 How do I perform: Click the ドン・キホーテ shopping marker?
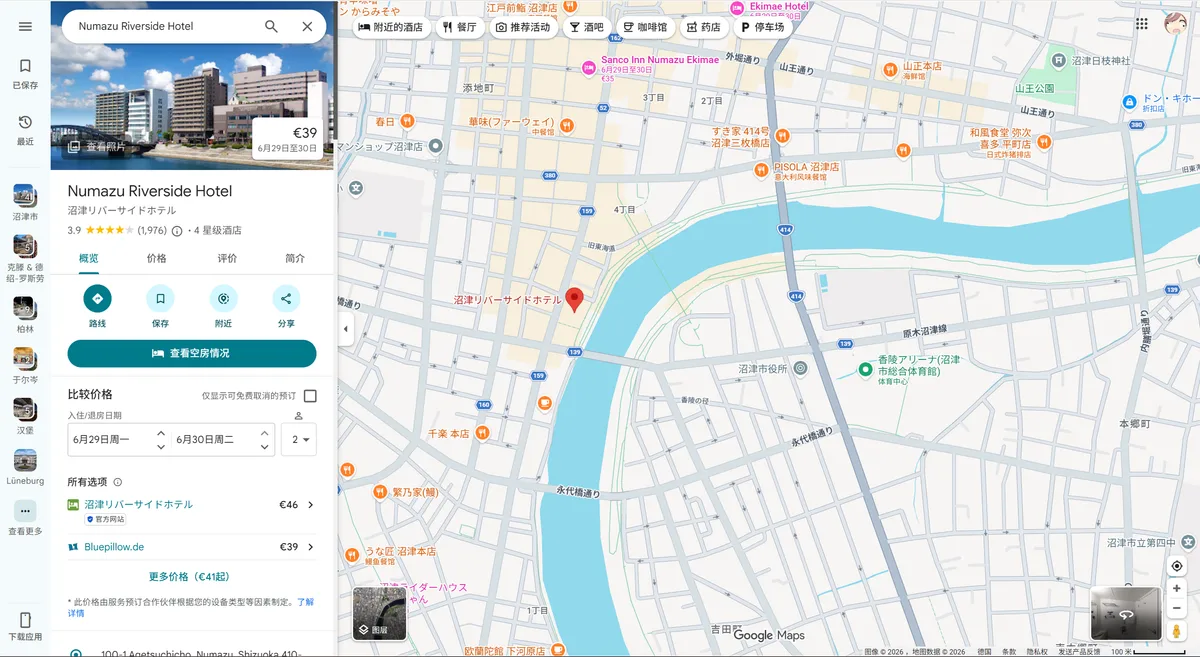point(1129,101)
